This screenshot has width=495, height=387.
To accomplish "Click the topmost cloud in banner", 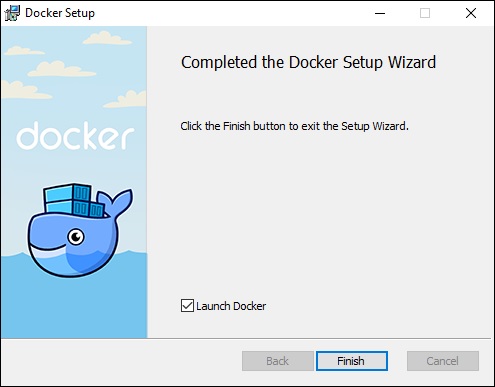I will point(107,38).
